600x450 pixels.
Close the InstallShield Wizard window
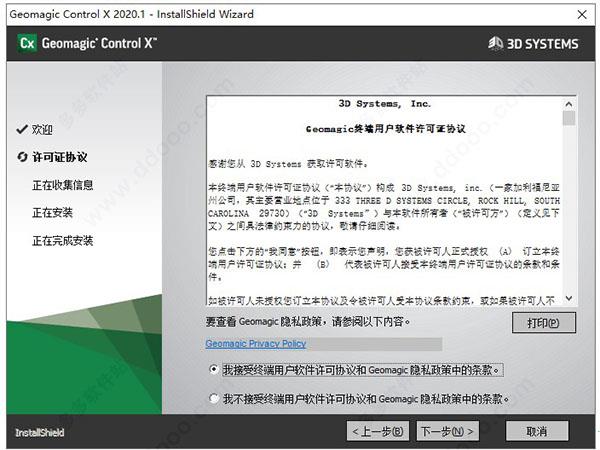click(x=582, y=15)
